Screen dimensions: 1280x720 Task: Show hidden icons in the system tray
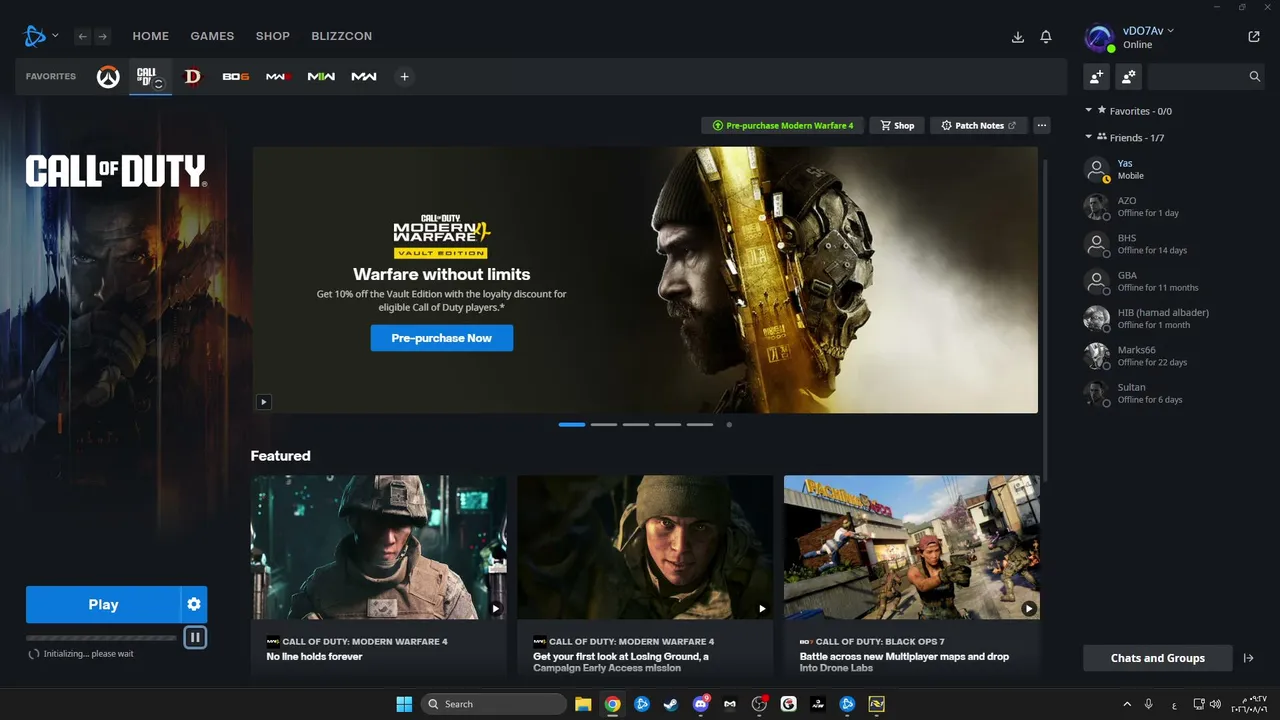[1127, 704]
